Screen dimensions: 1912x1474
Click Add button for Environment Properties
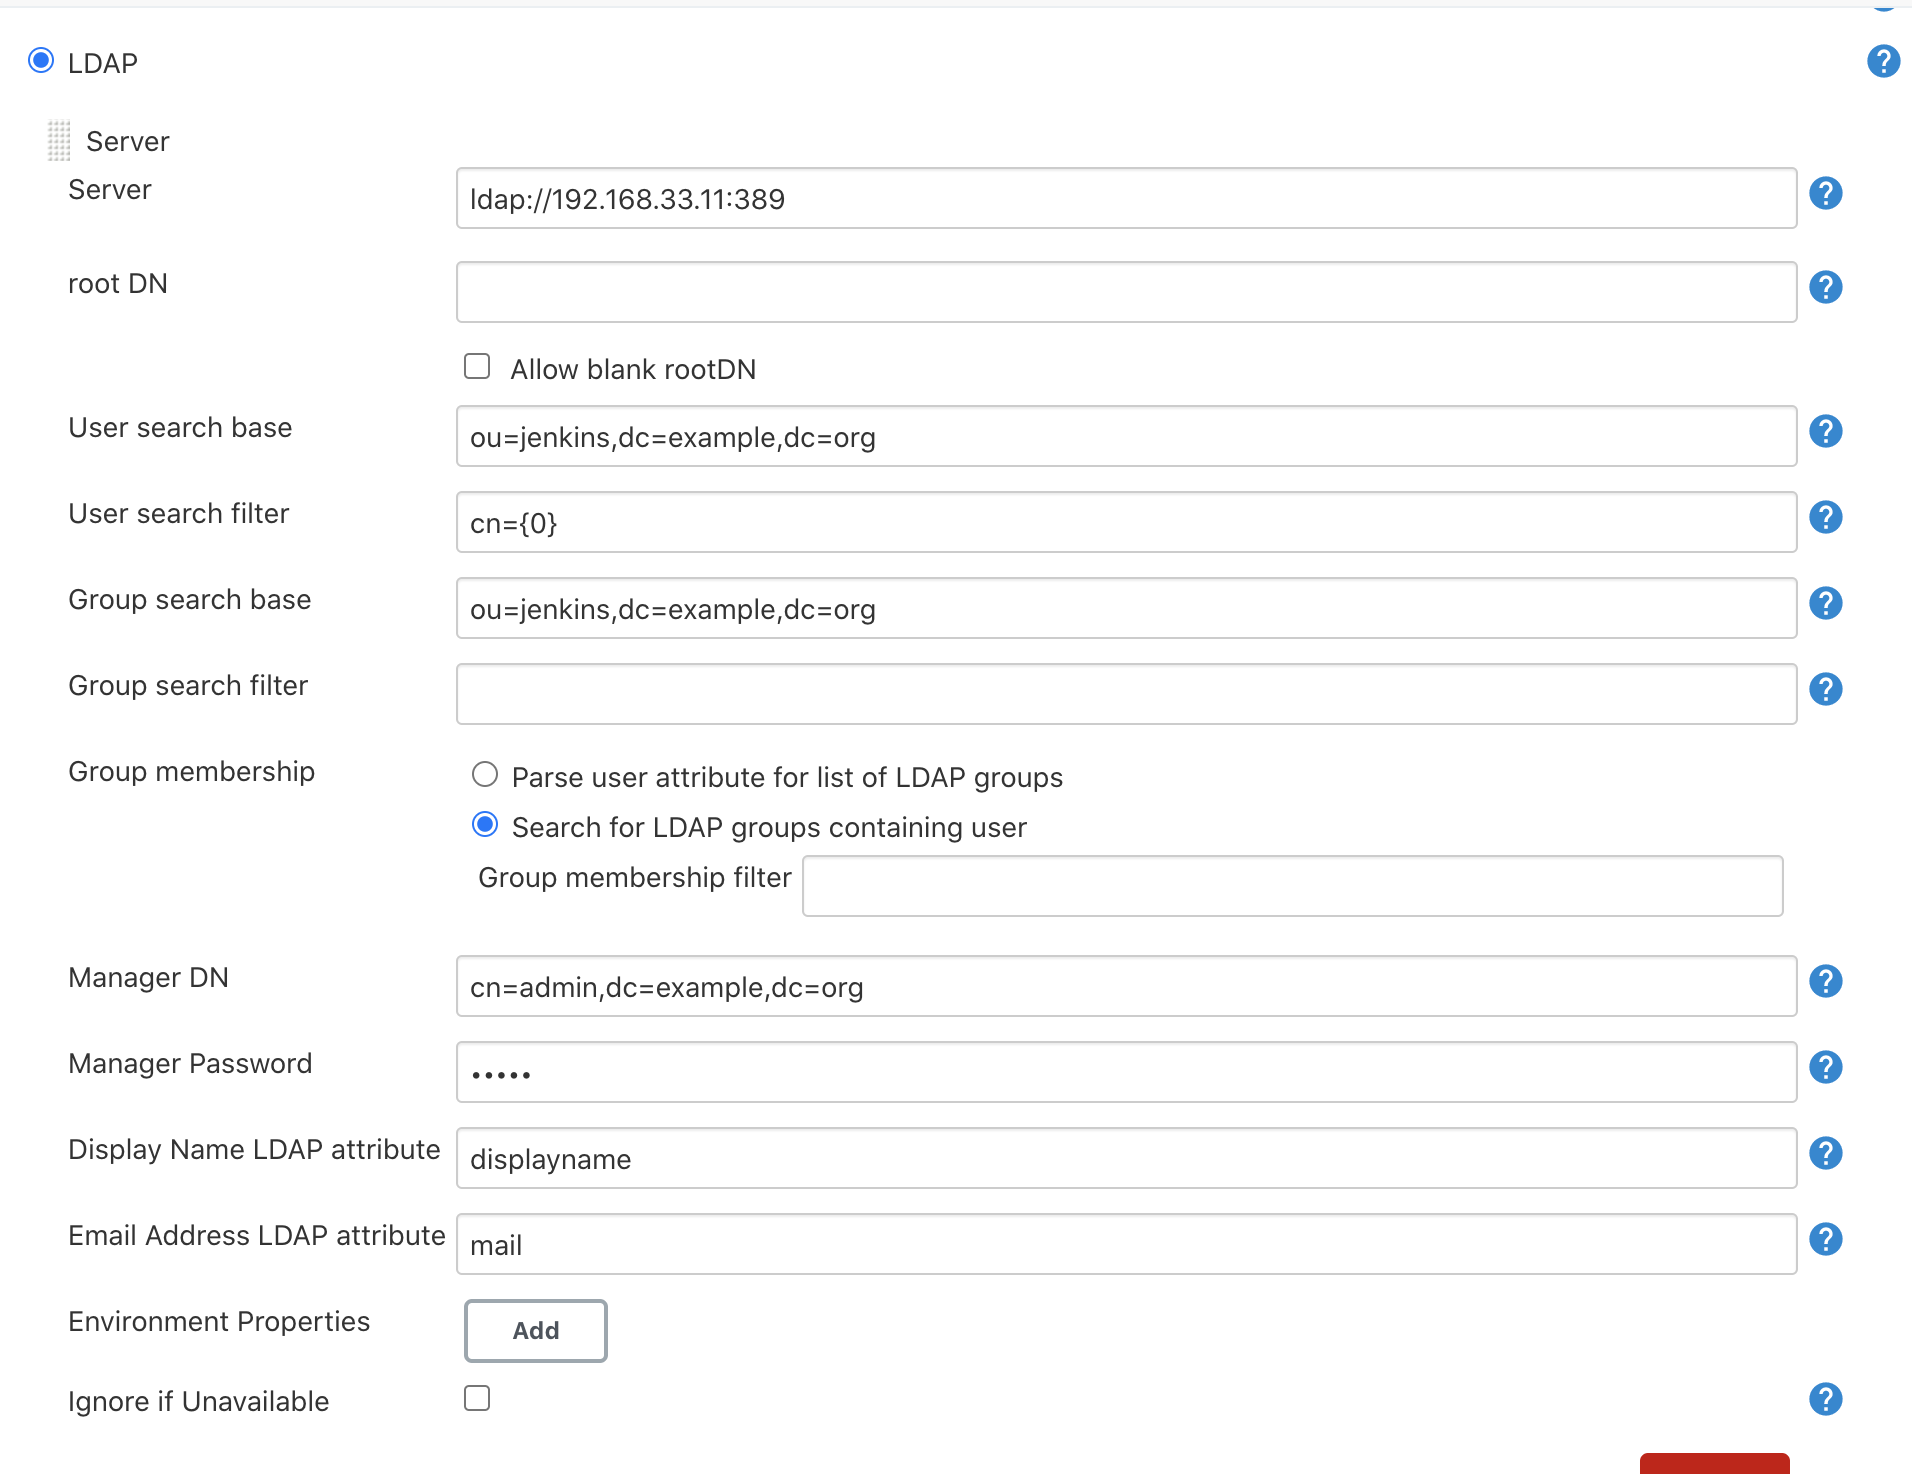pyautogui.click(x=535, y=1330)
